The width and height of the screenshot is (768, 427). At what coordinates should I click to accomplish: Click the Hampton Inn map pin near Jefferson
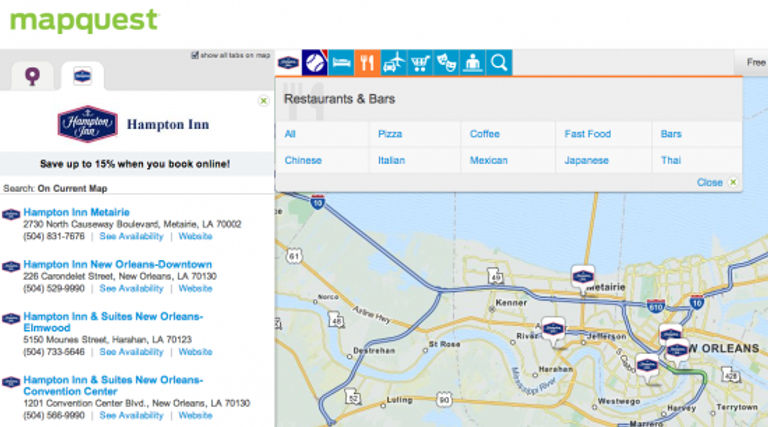point(553,330)
